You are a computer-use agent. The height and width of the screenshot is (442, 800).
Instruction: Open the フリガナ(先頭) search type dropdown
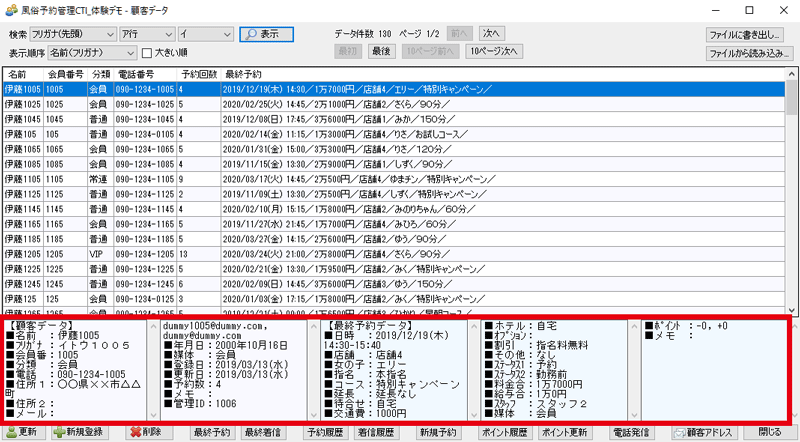73,34
